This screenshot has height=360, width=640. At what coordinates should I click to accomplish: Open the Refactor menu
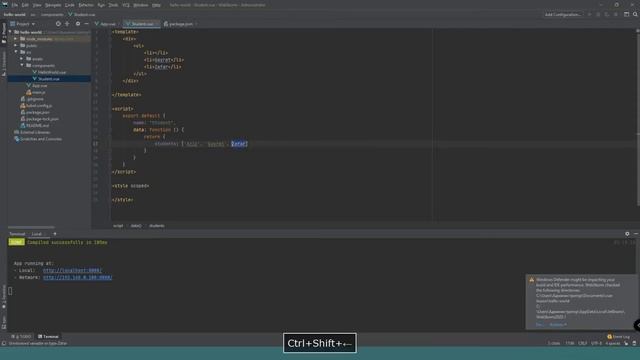point(86,5)
